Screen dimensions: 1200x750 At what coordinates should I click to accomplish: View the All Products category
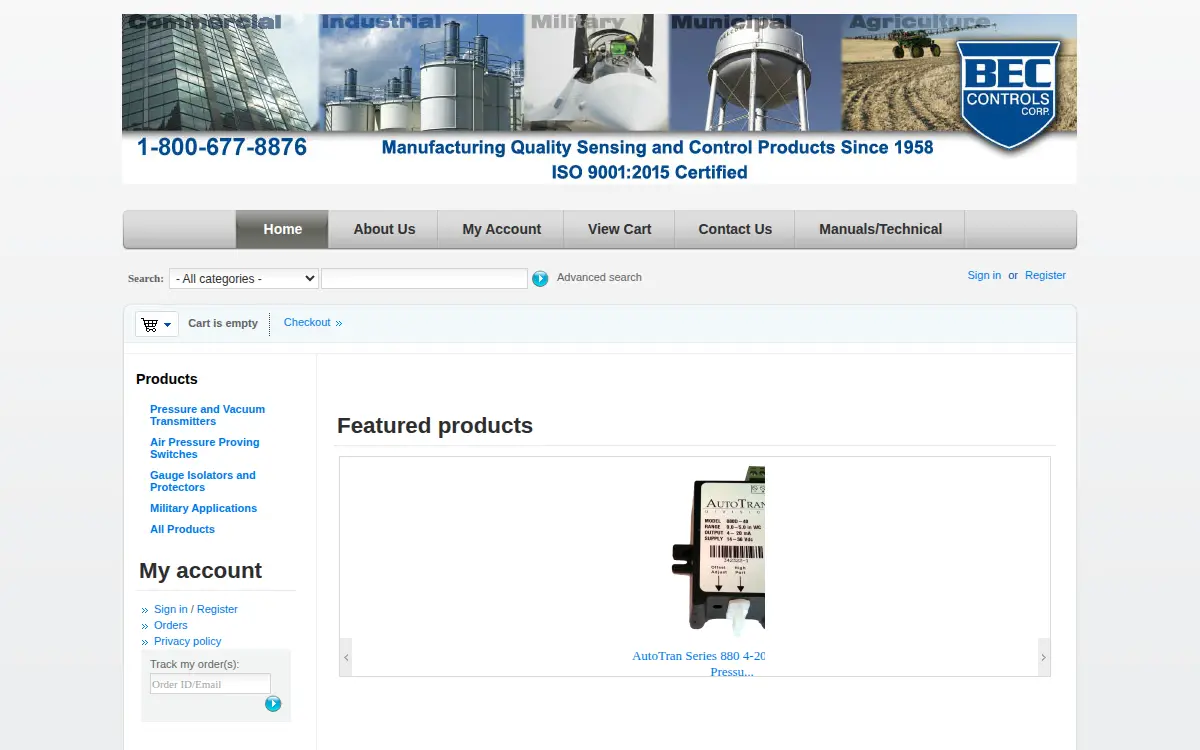(x=182, y=529)
